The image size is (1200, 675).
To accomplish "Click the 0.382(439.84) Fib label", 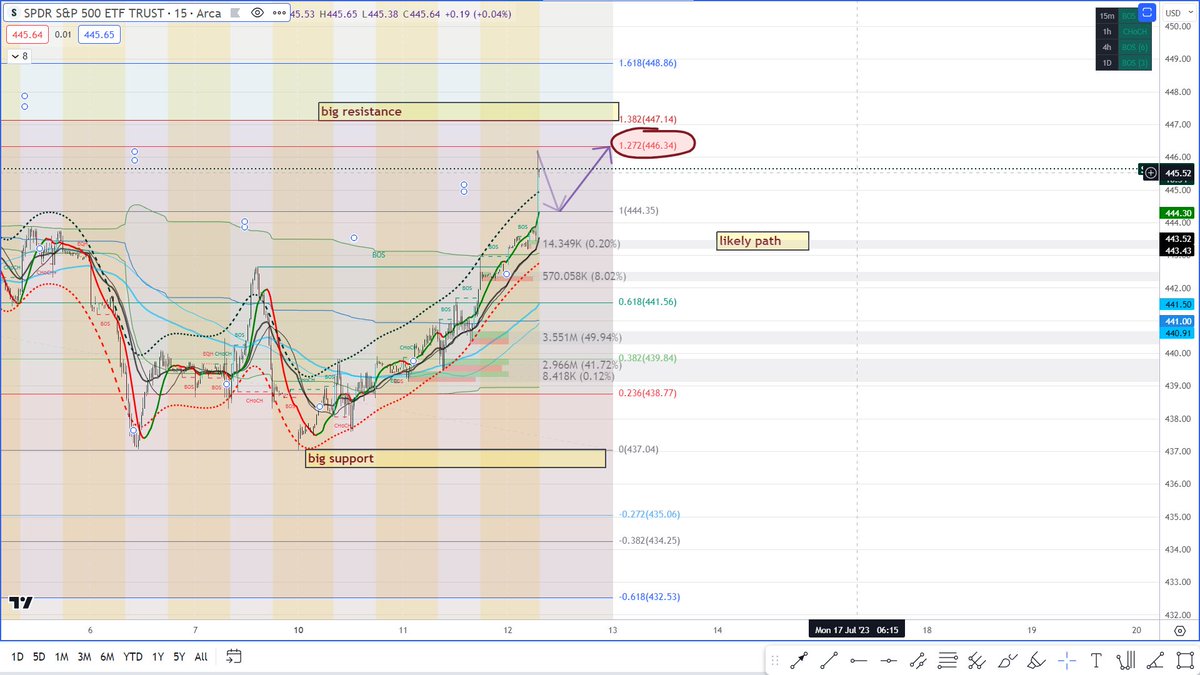I will click(x=648, y=358).
